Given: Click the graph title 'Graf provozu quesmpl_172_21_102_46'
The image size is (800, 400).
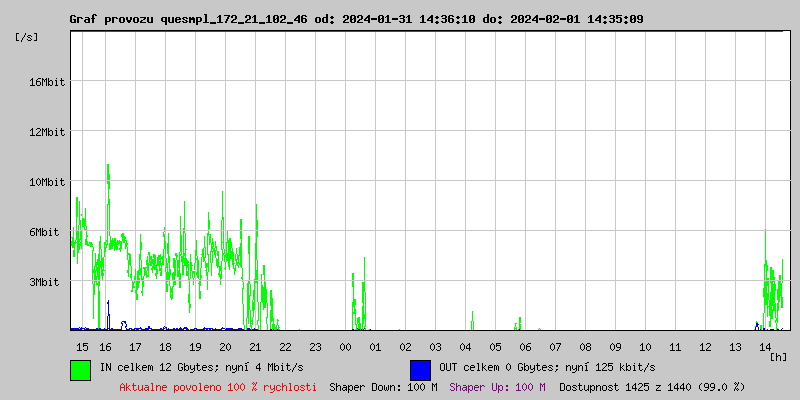Looking at the screenshot, I should [188, 19].
